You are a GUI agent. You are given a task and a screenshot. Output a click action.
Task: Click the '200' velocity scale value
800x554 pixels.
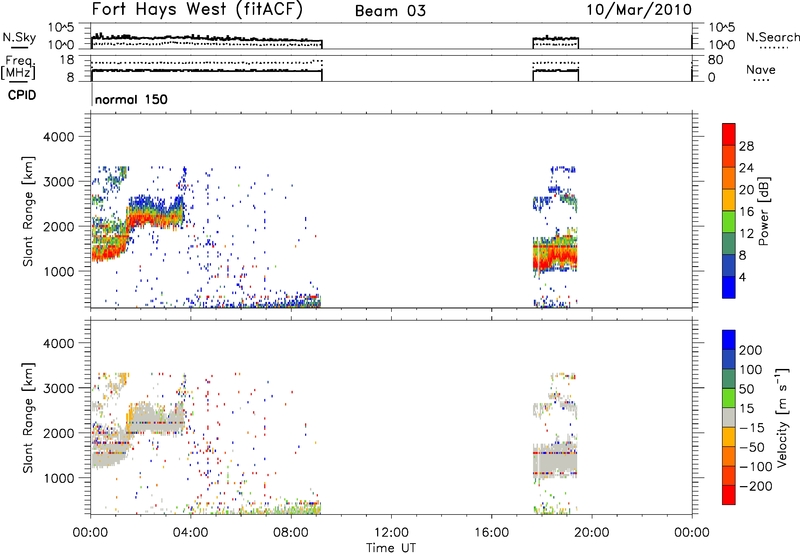751,350
